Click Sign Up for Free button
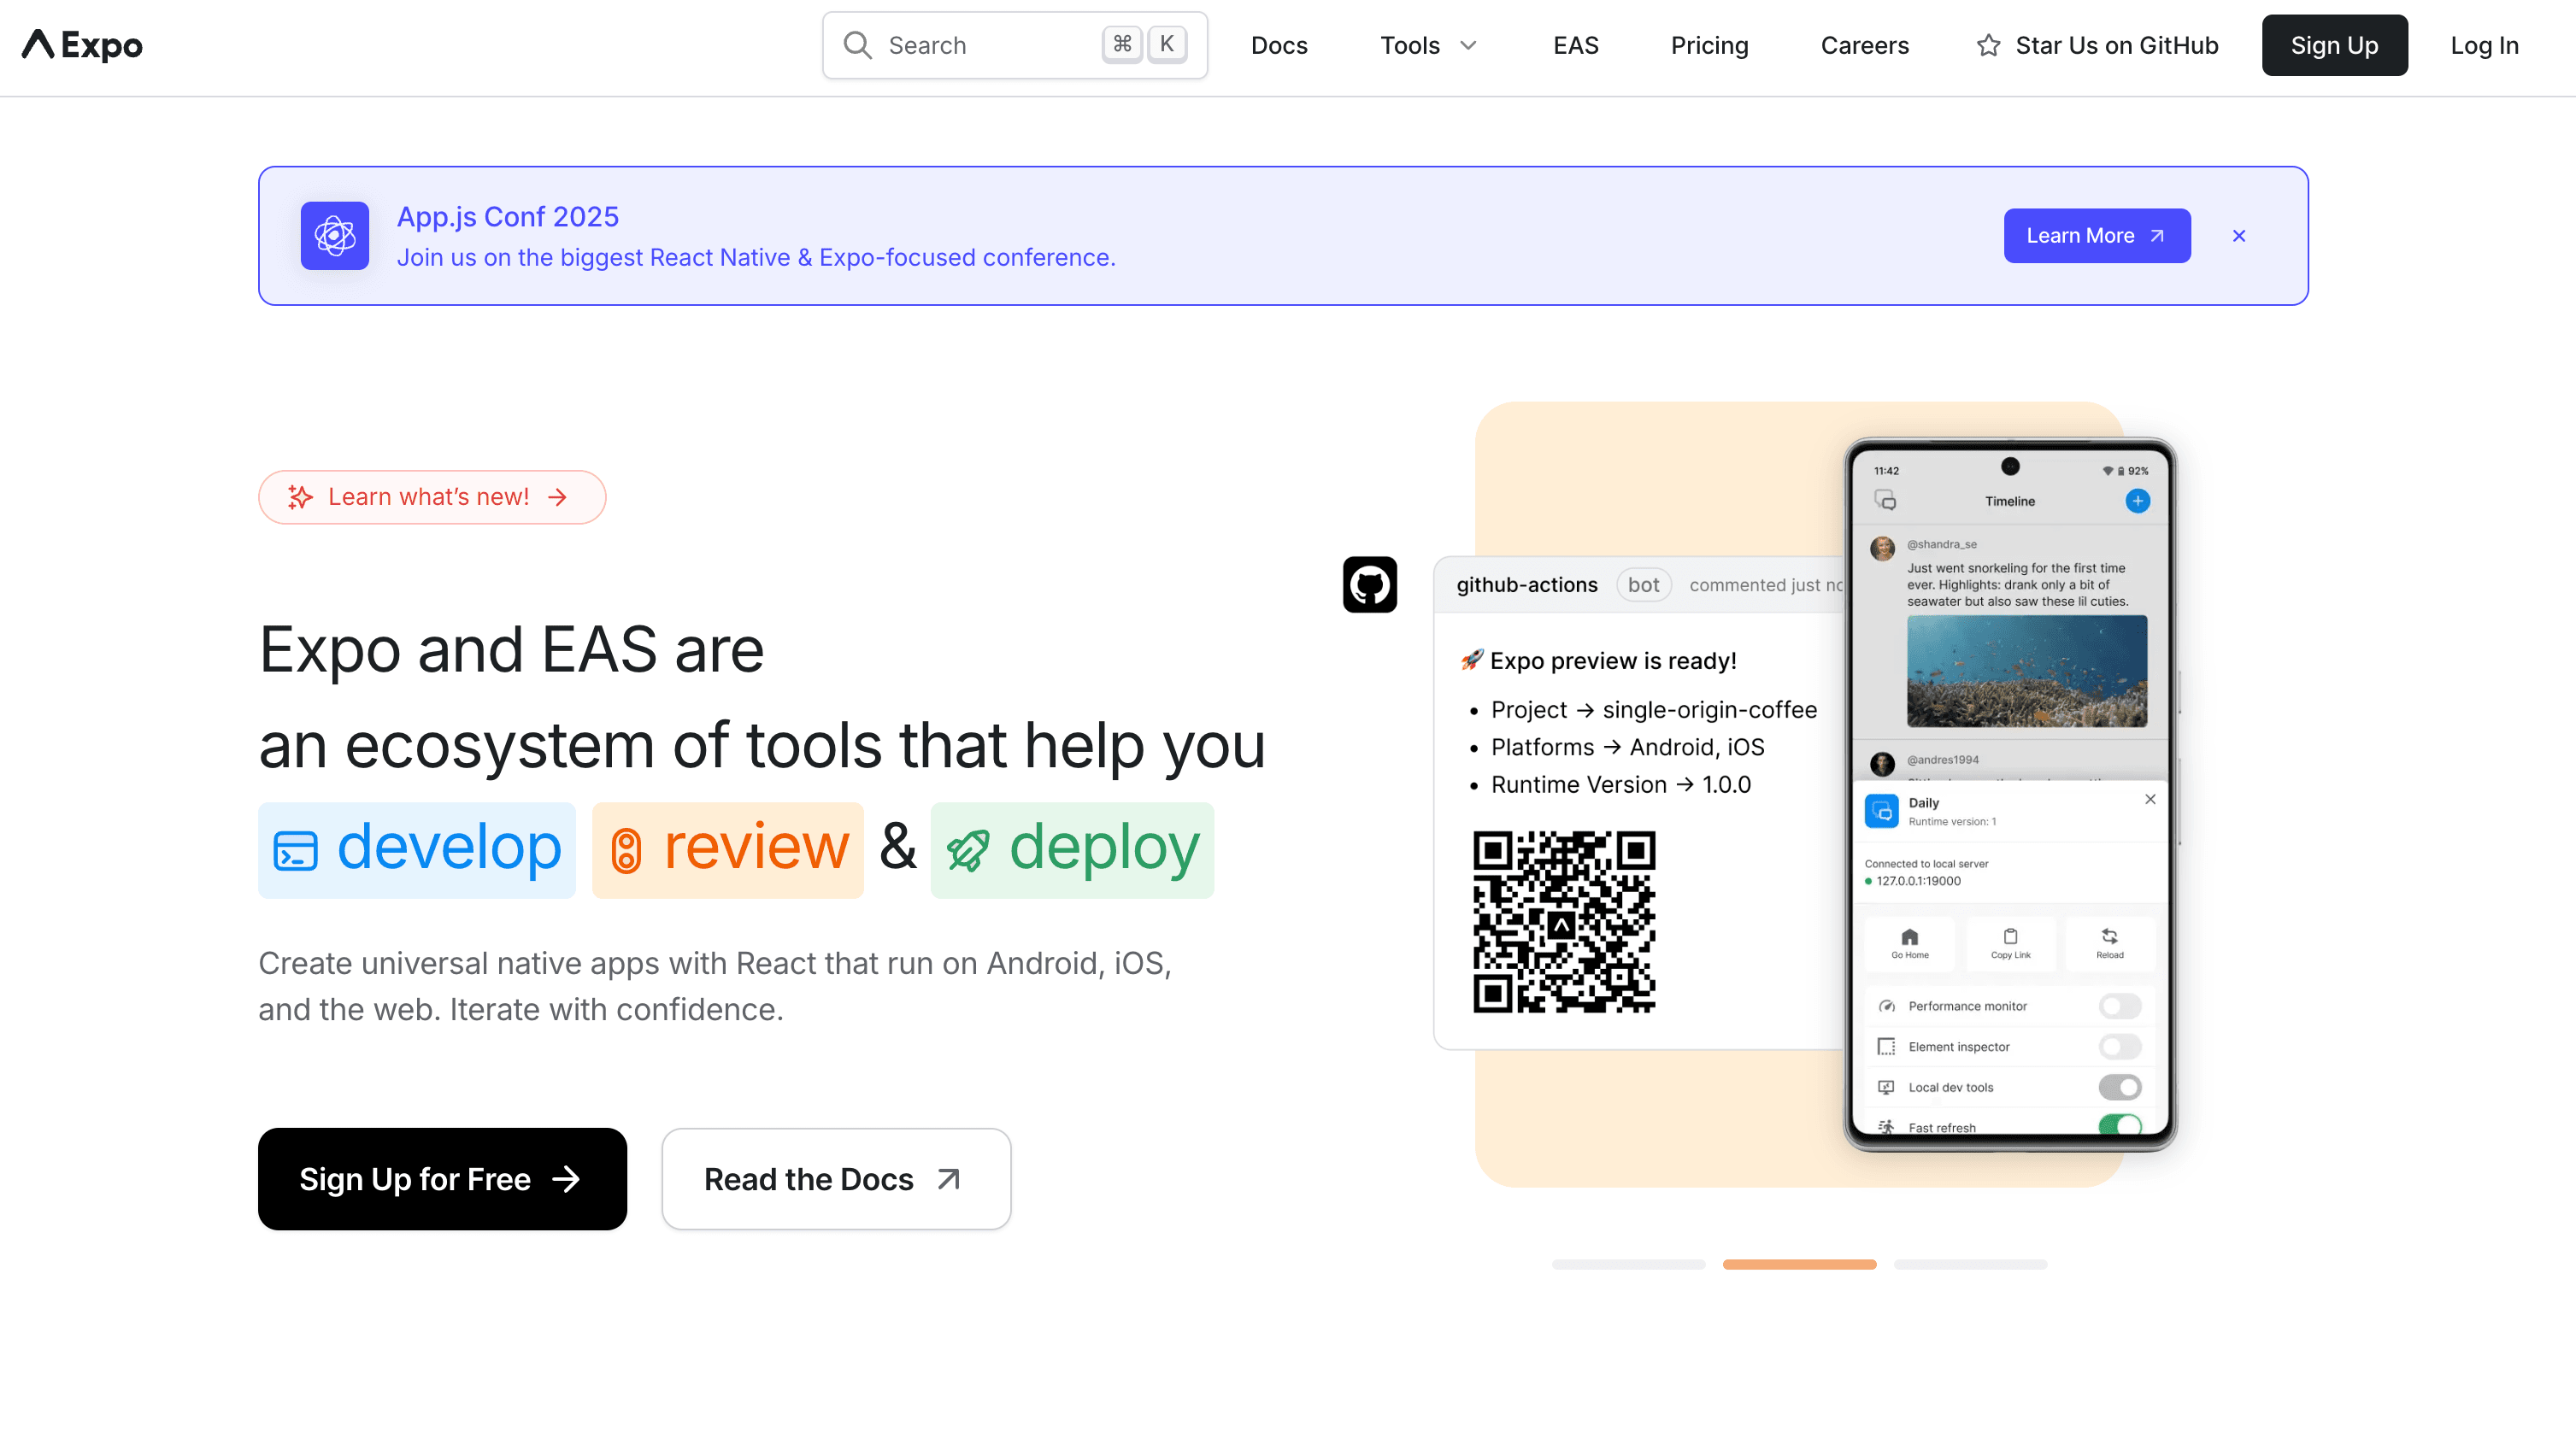 [442, 1179]
